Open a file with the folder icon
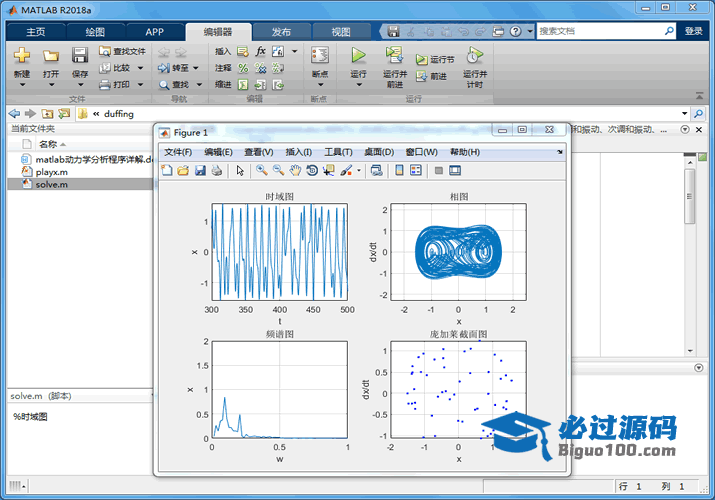 coord(51,56)
